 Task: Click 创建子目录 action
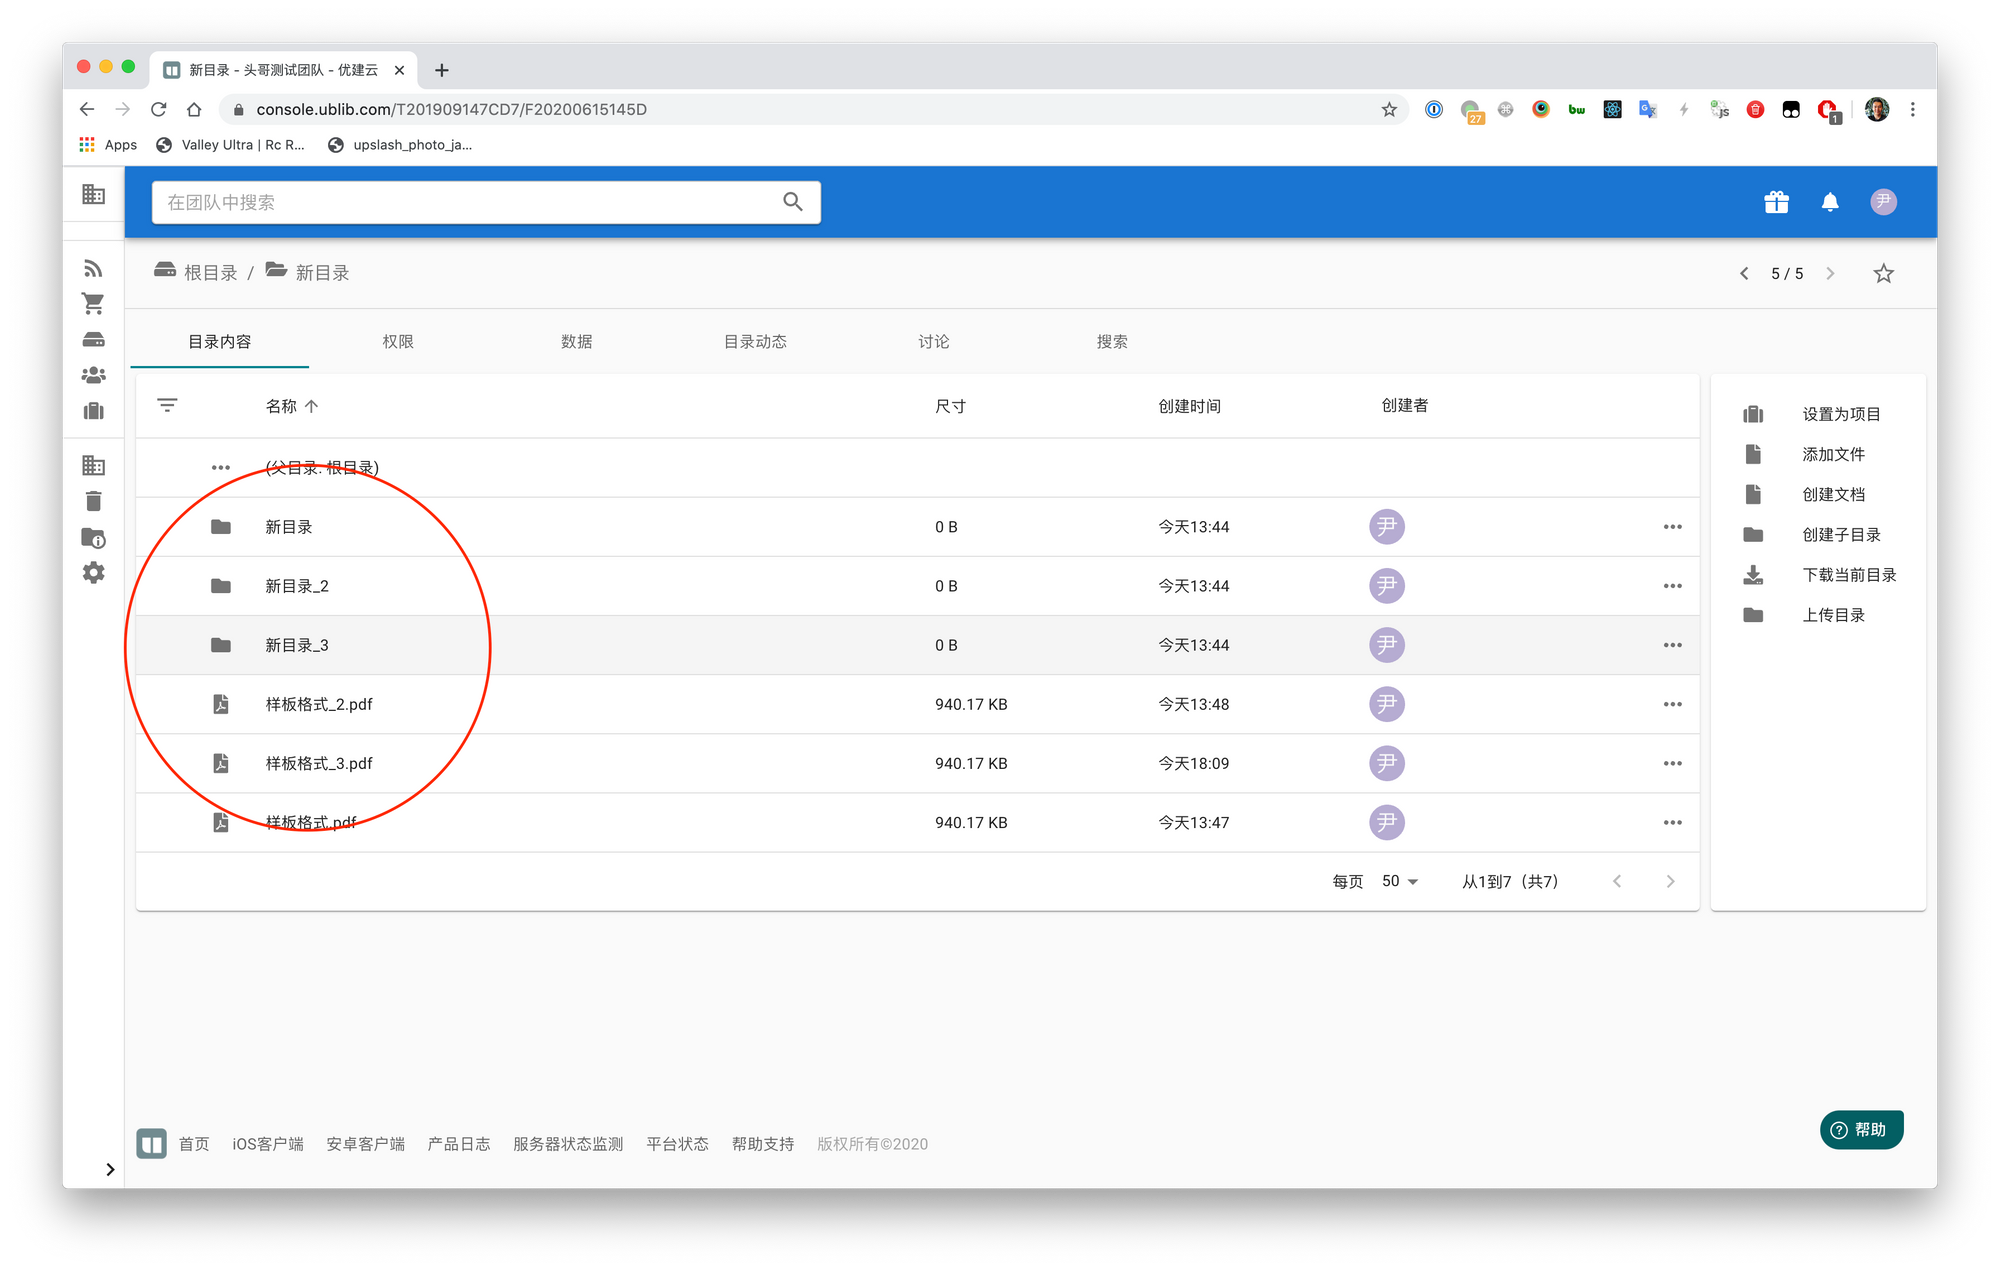click(1841, 534)
